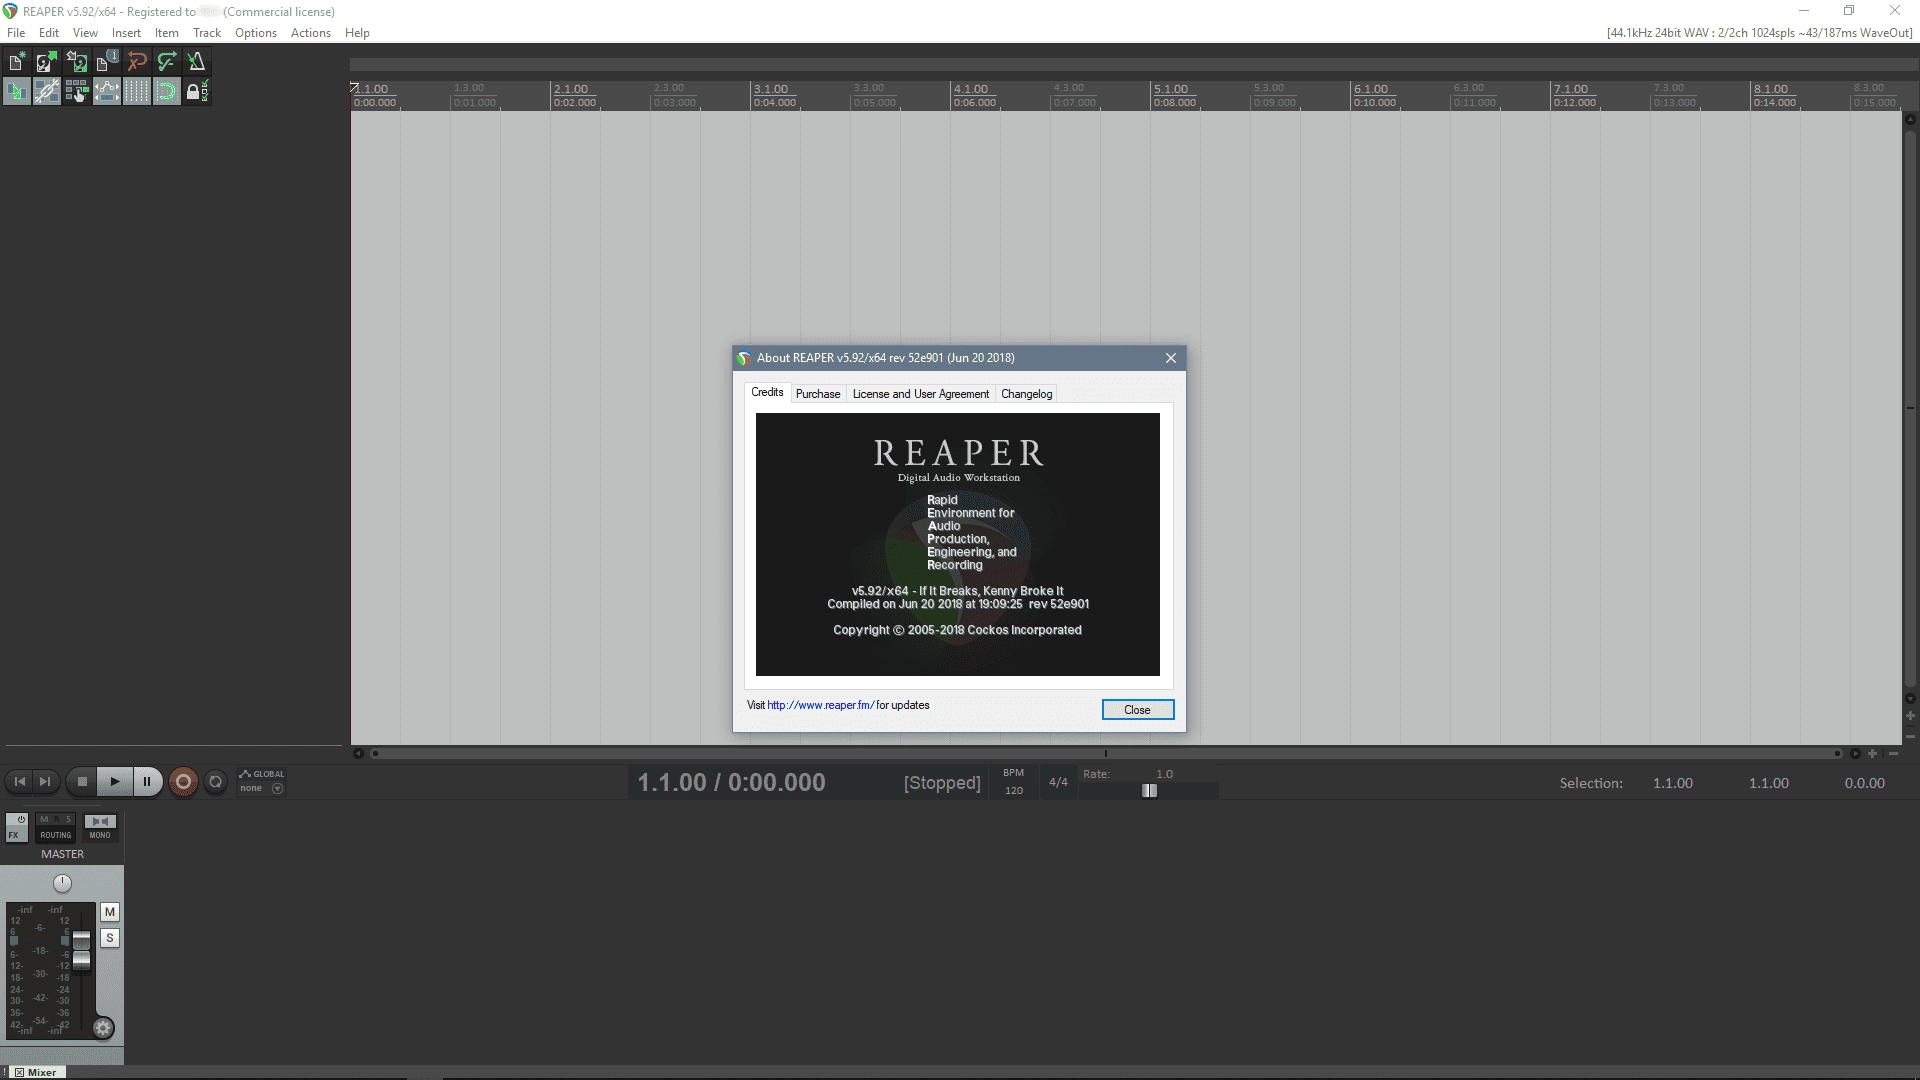Go to project start transport button

[x=20, y=782]
